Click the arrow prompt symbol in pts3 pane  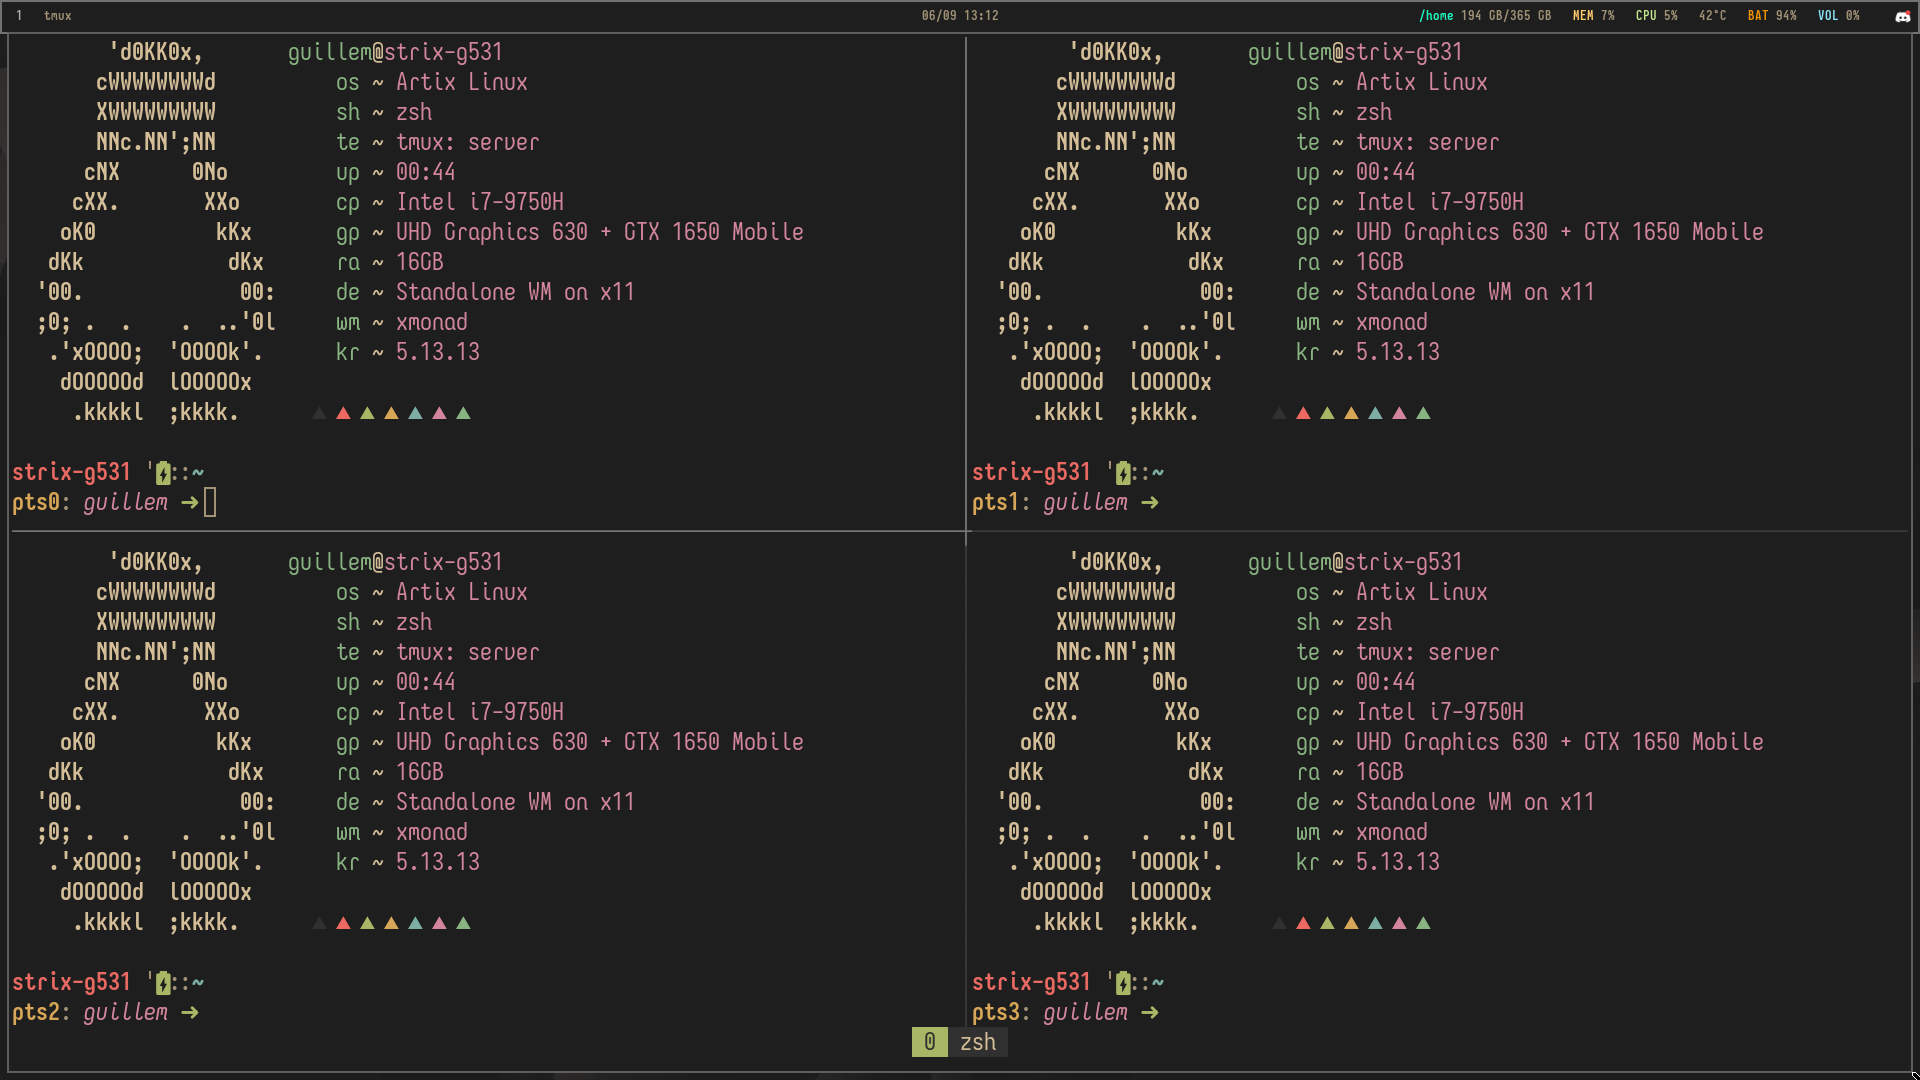point(1150,1013)
